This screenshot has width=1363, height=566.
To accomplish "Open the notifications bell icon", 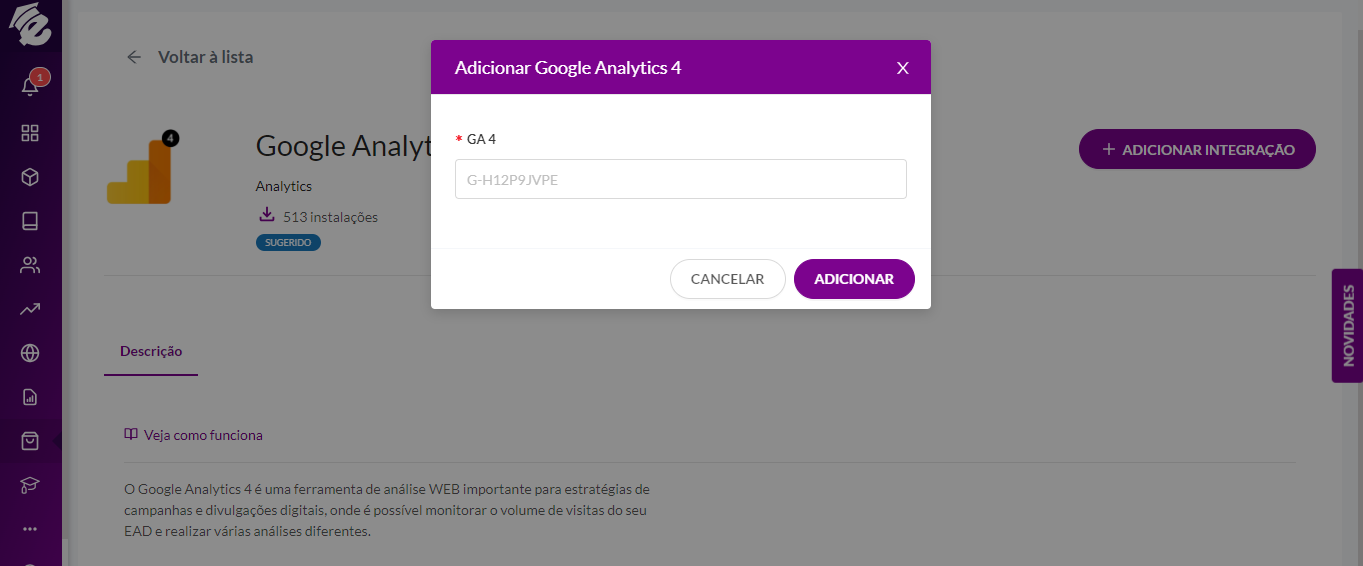I will [x=30, y=87].
